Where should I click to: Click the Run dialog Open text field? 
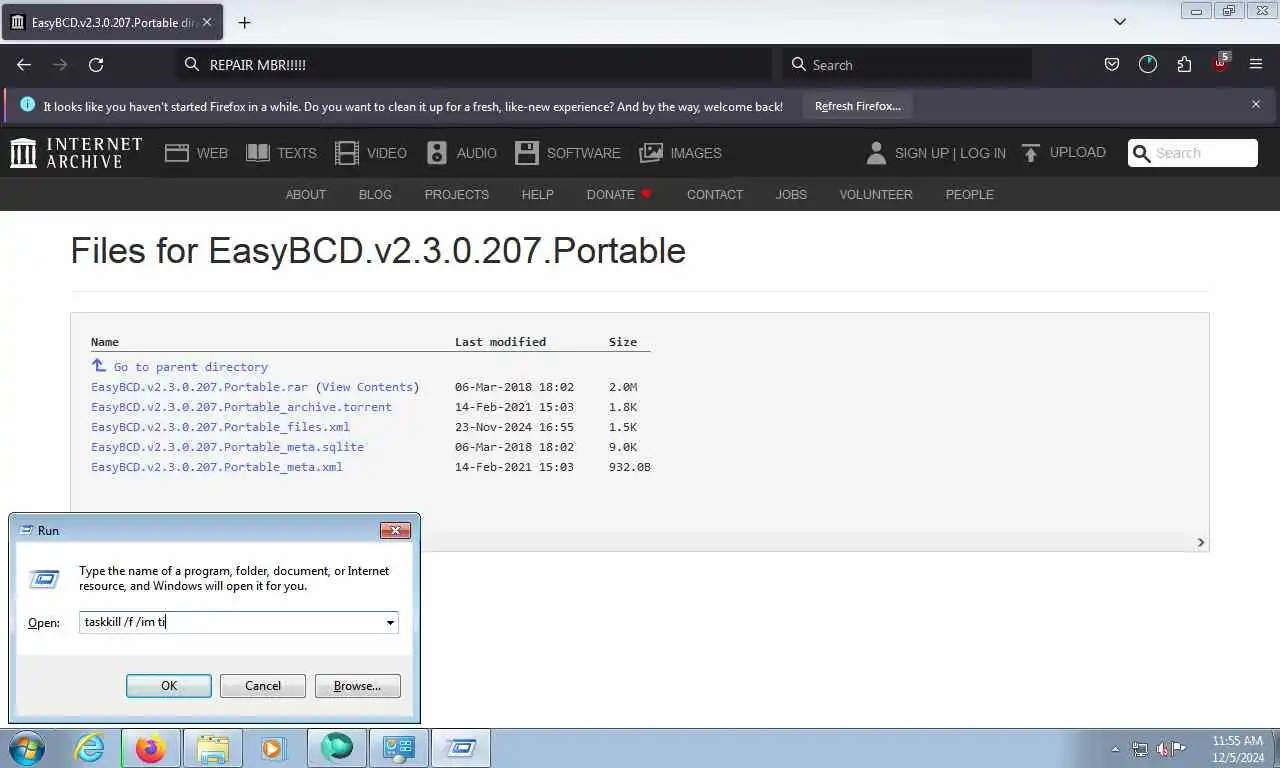pos(231,622)
